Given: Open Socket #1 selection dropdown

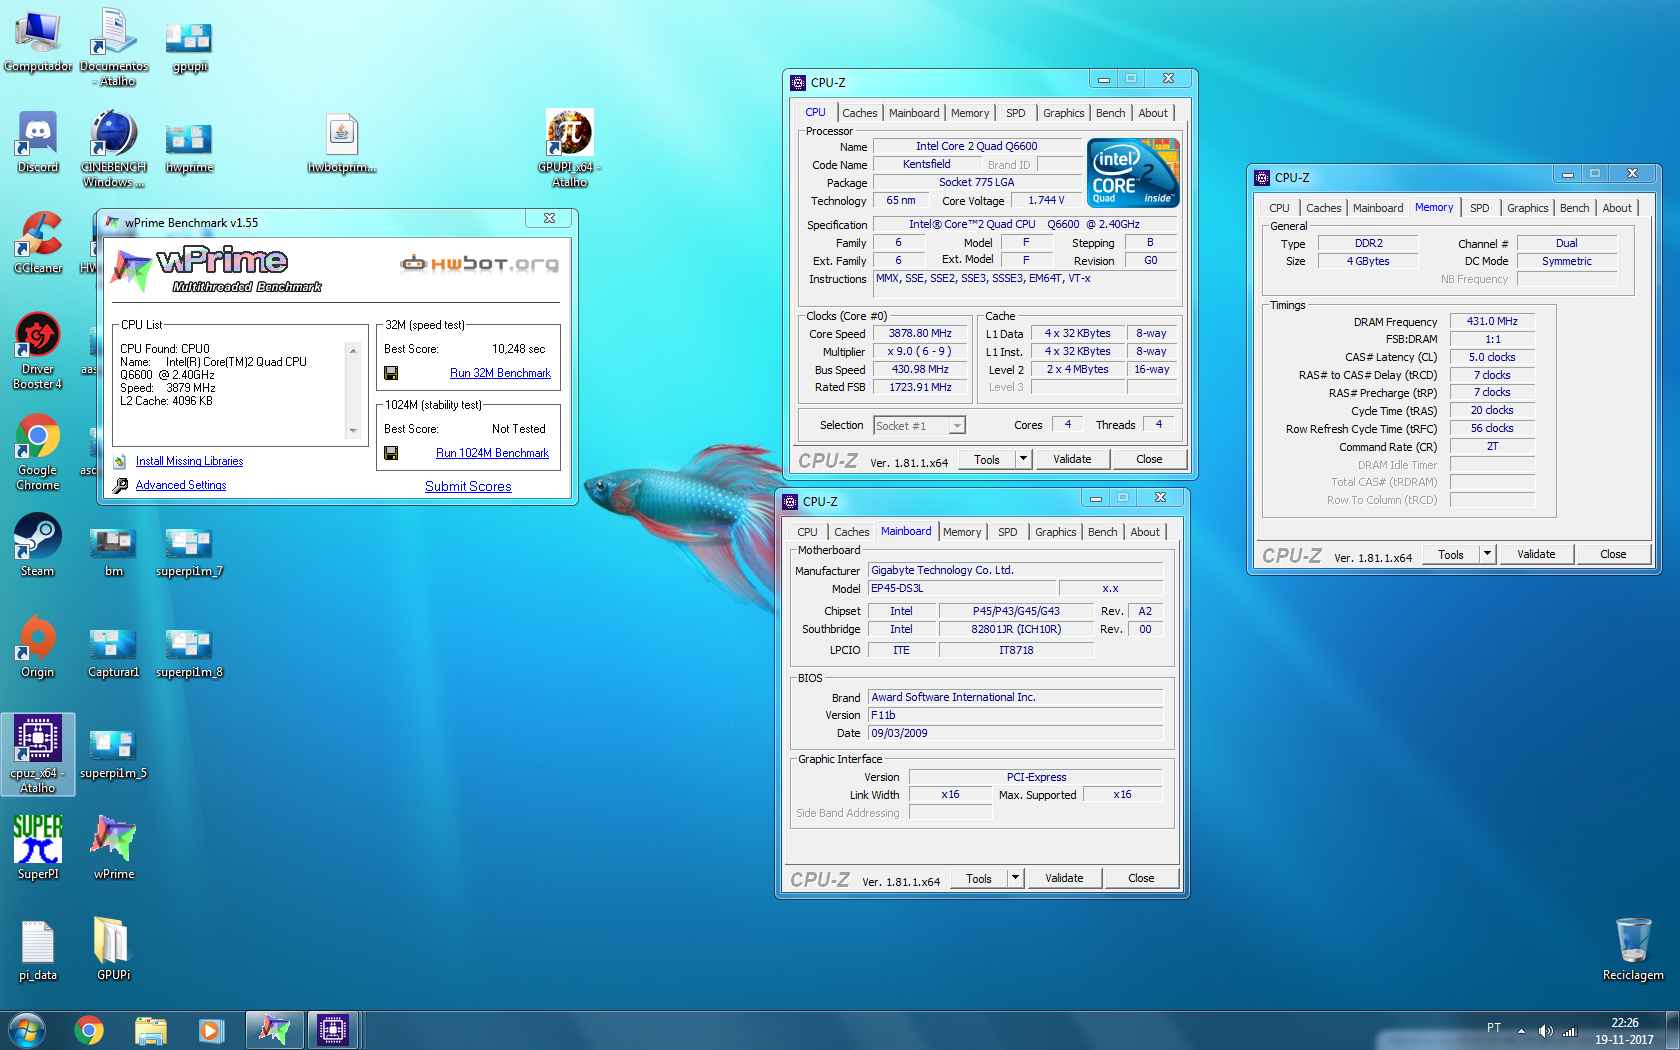Looking at the screenshot, I should coord(919,426).
